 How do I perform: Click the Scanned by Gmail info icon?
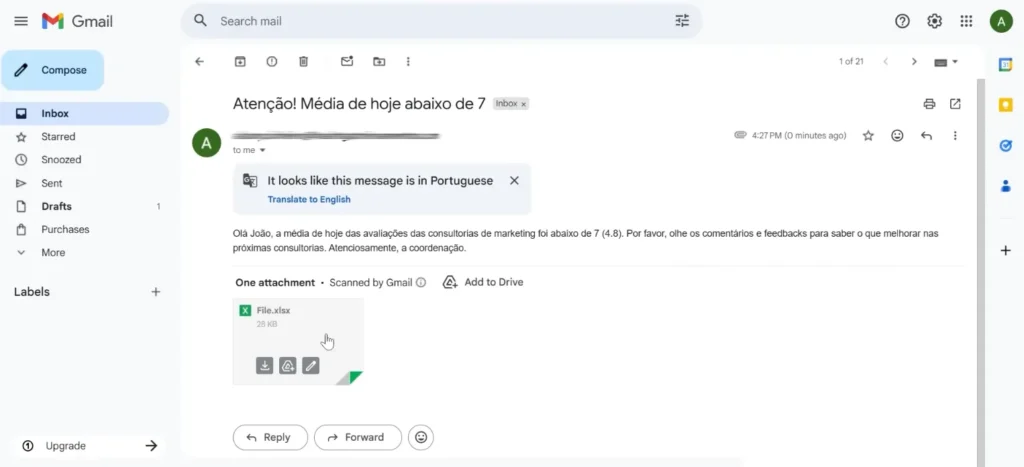[421, 283]
